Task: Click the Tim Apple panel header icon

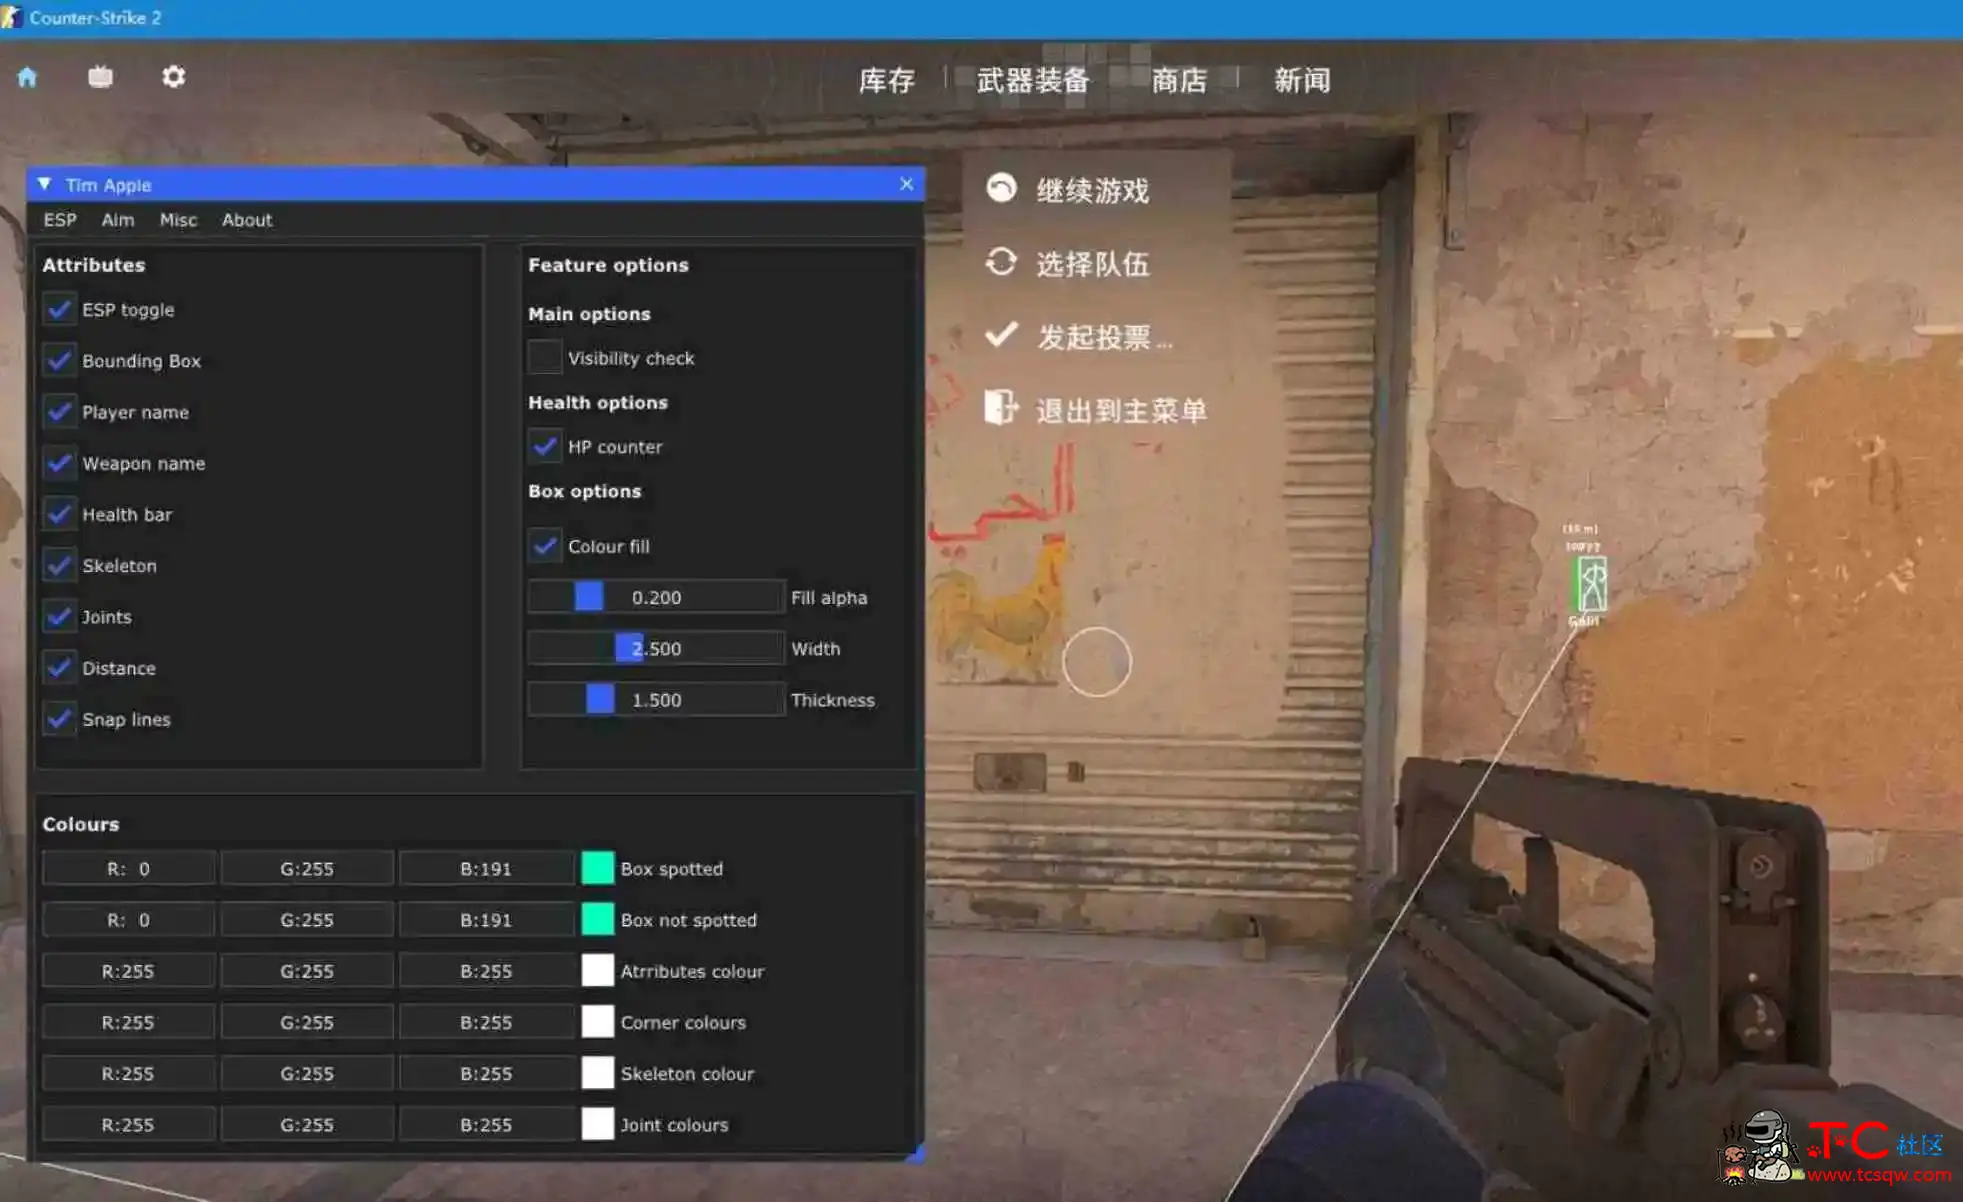Action: click(46, 184)
